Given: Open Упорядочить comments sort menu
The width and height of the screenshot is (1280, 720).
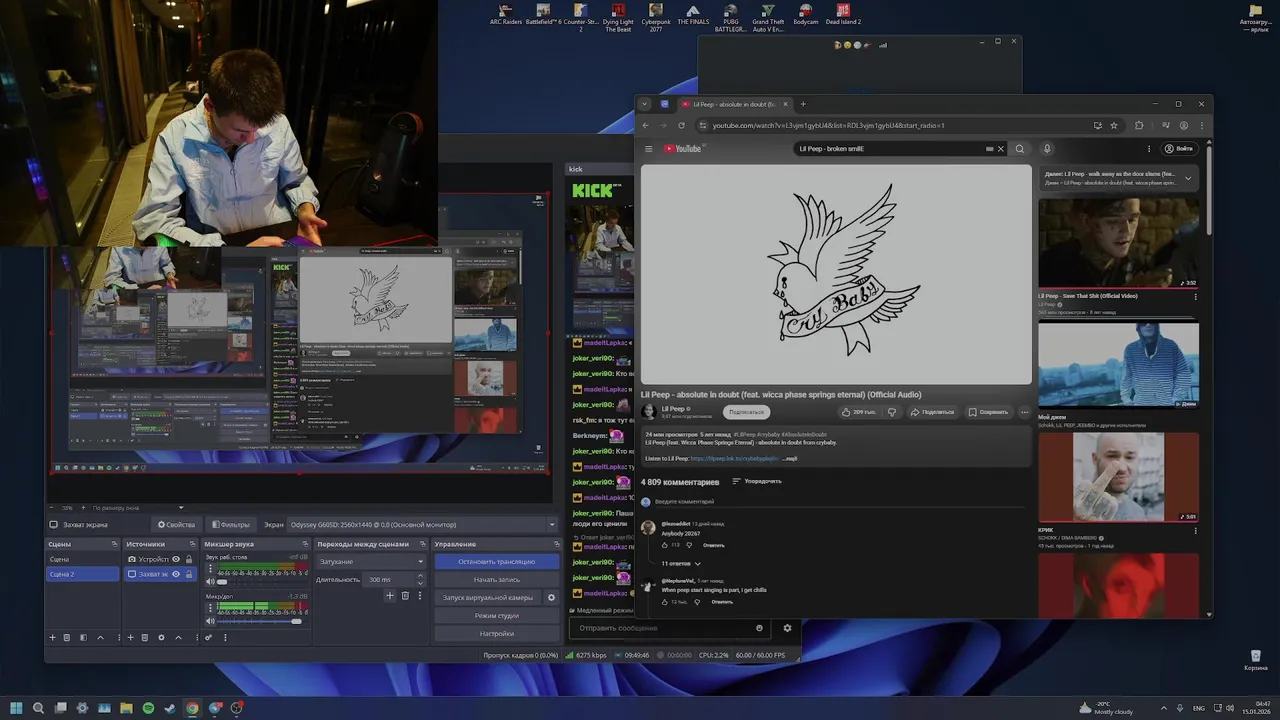Looking at the screenshot, I should point(757,481).
